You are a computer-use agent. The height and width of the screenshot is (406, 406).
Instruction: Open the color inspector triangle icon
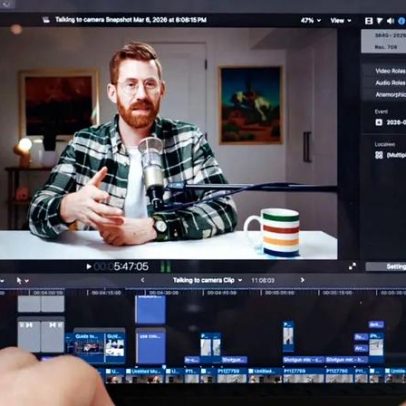pyautogui.click(x=380, y=21)
